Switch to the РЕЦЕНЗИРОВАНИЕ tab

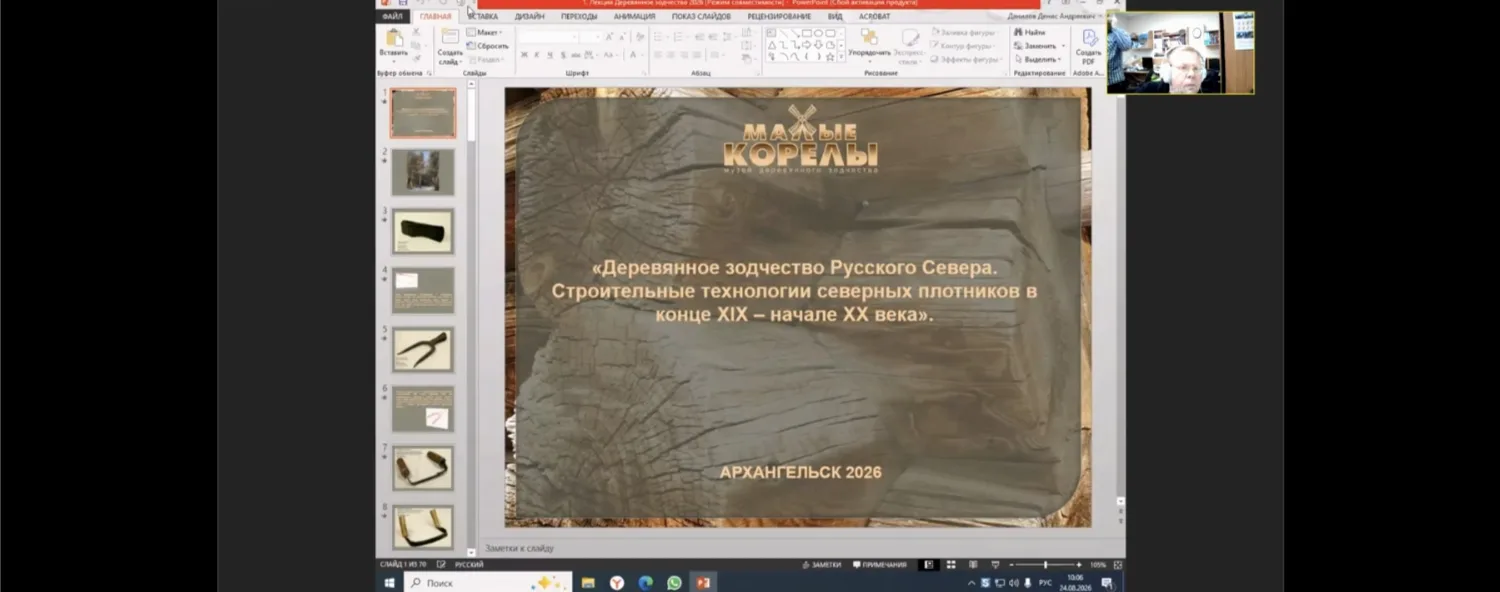click(779, 16)
